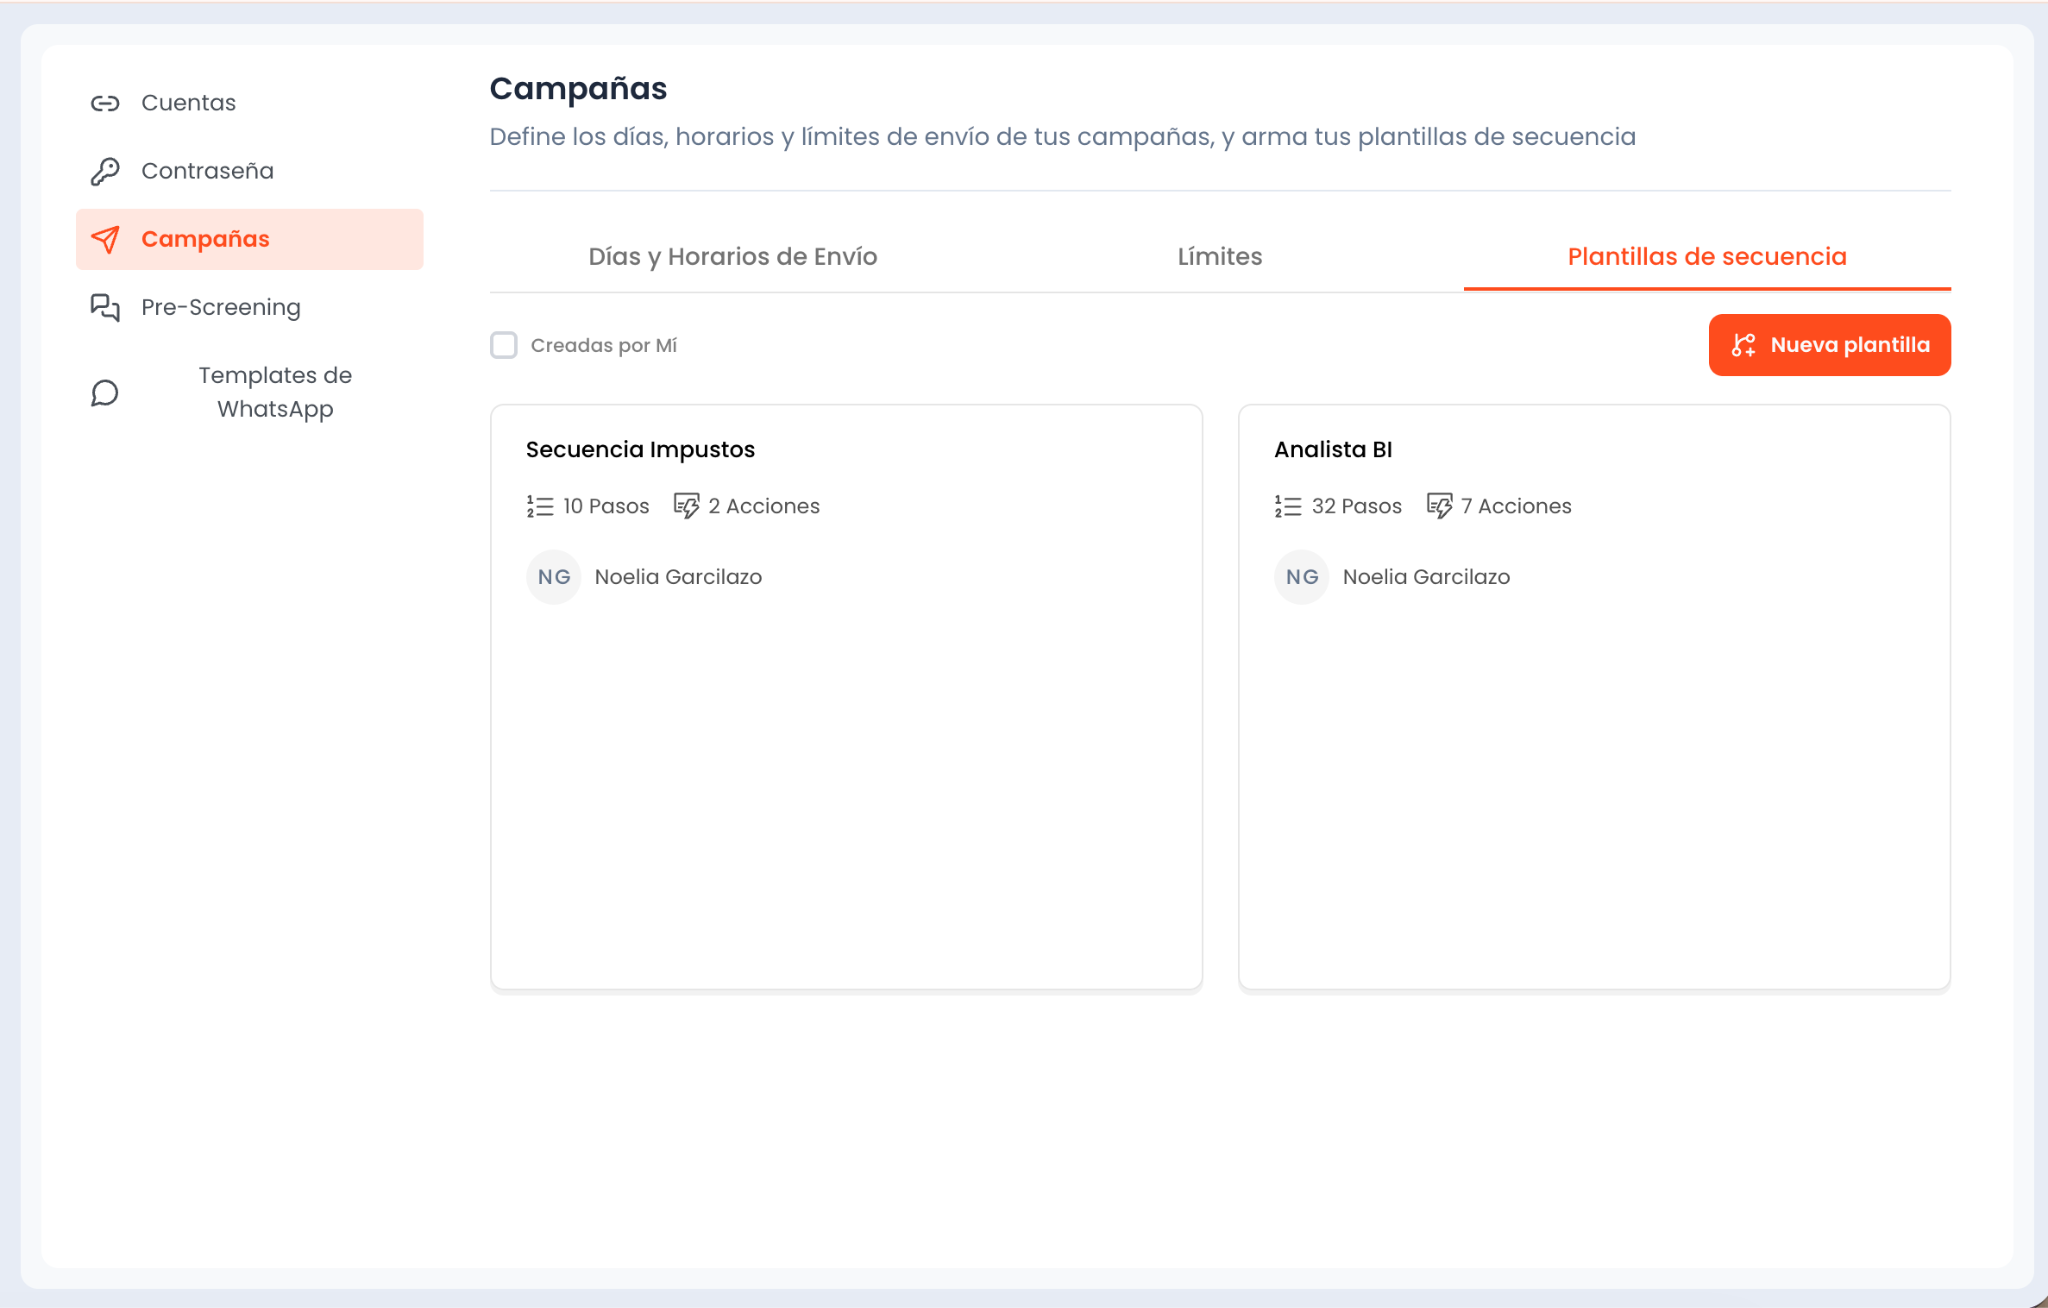This screenshot has width=2048, height=1308.
Task: Click the 32 Pasos text
Action: tap(1356, 506)
